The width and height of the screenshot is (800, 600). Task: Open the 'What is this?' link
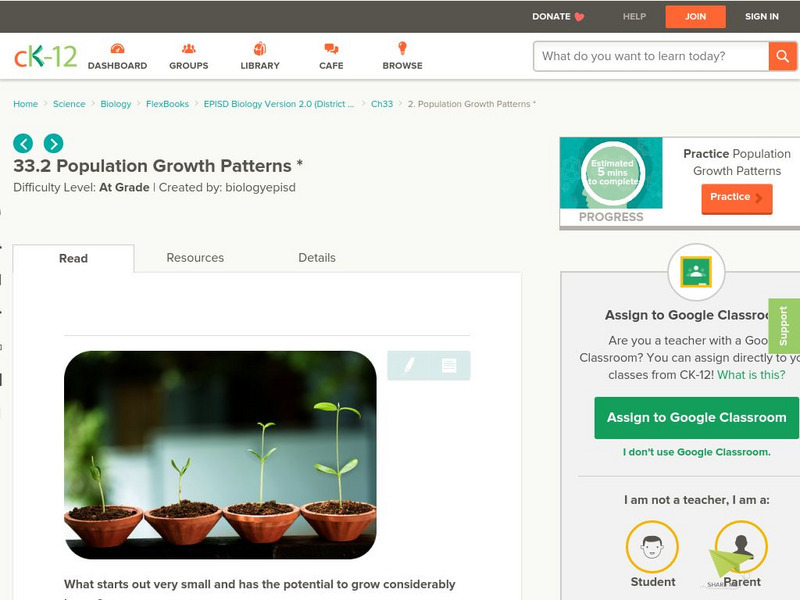(751, 375)
